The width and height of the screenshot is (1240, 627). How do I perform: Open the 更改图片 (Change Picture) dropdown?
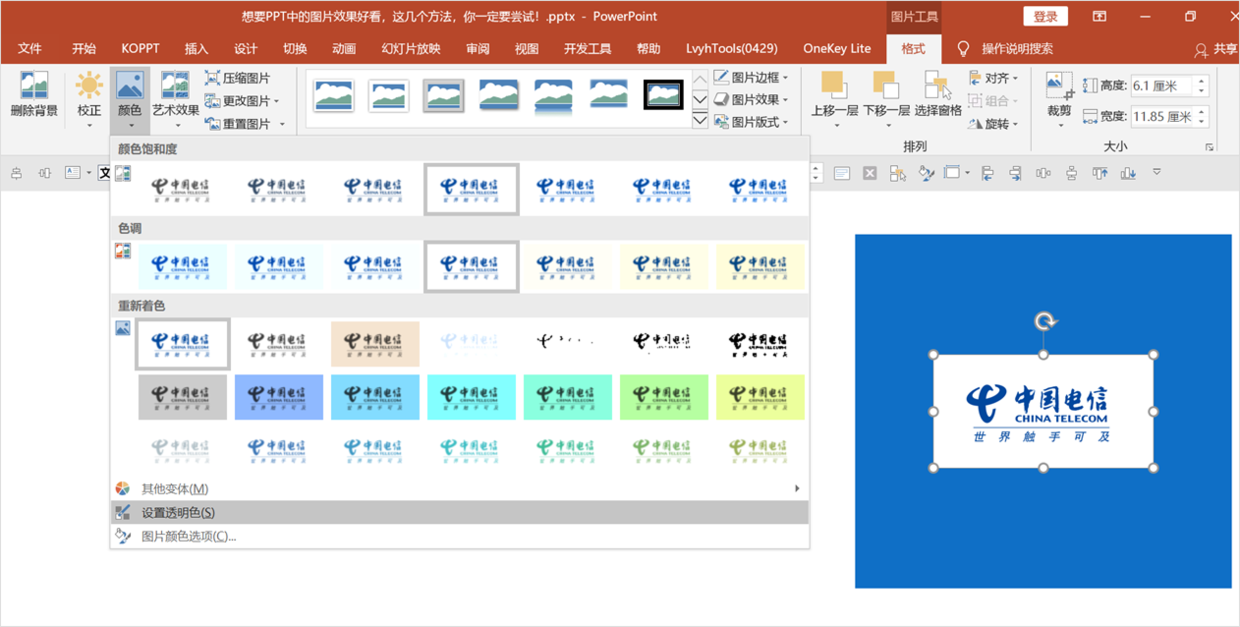(242, 101)
